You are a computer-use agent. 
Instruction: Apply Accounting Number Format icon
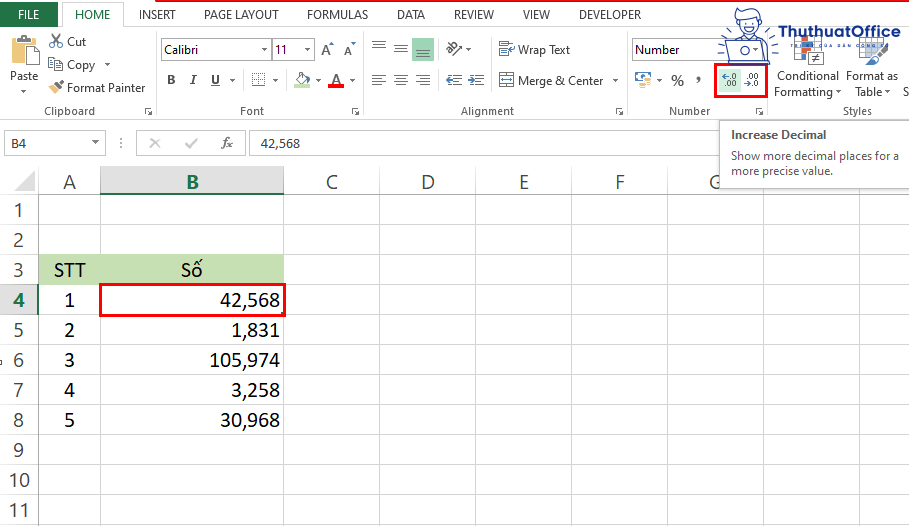643,80
